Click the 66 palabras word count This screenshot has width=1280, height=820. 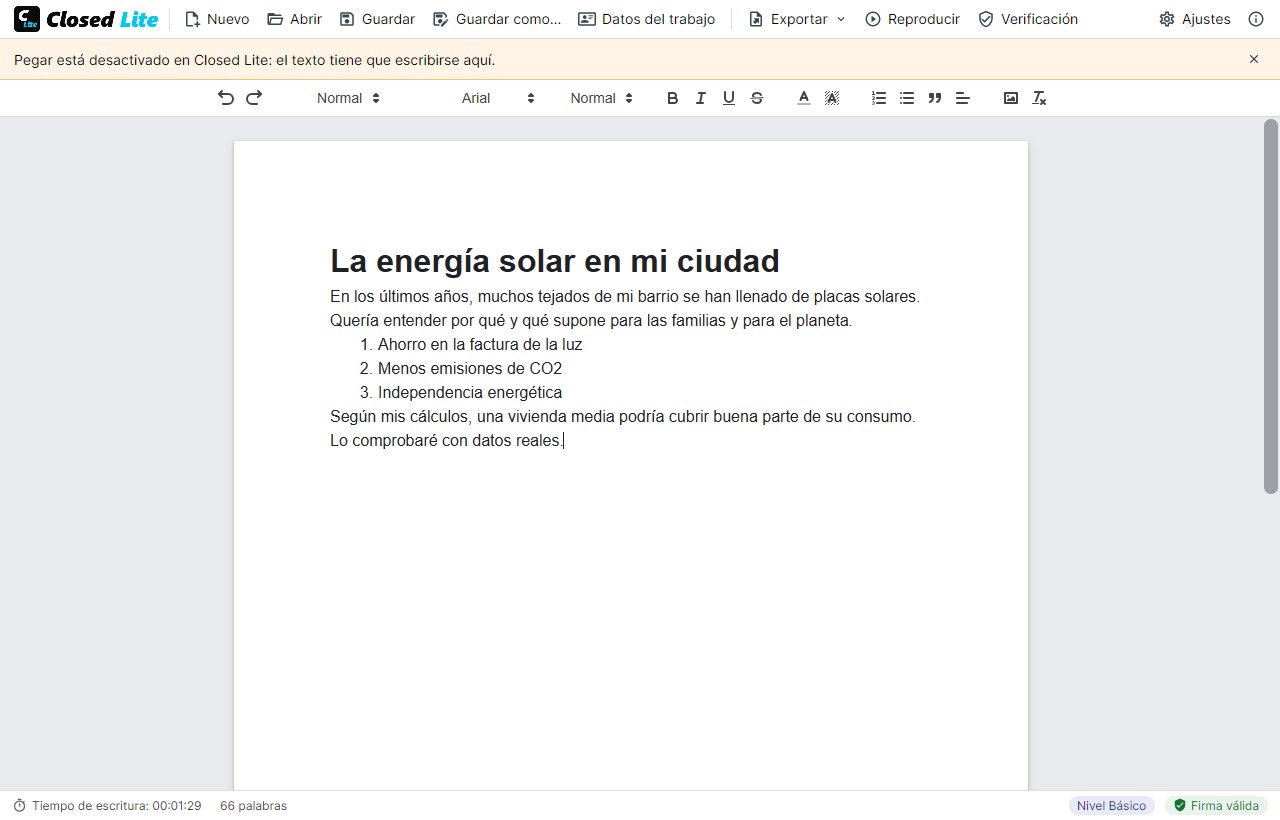click(253, 805)
